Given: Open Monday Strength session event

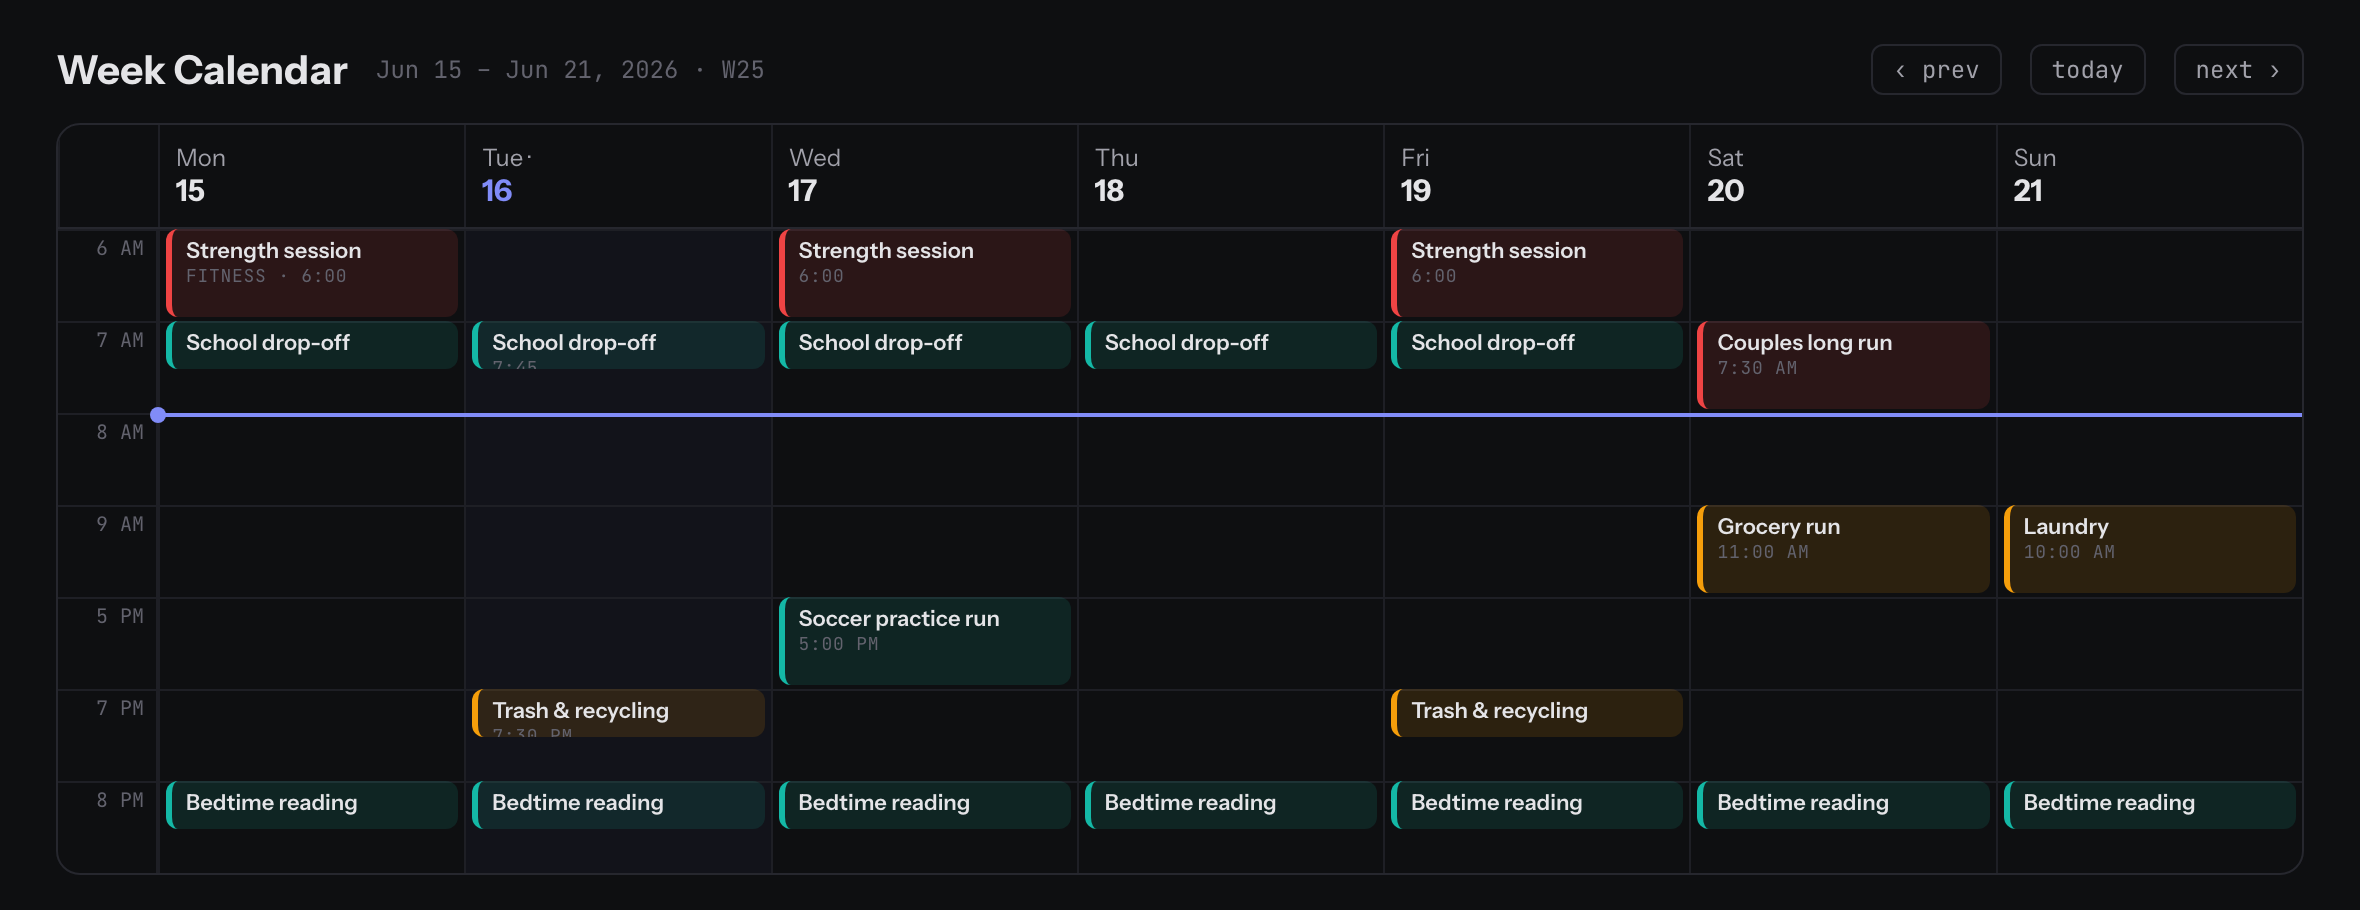Looking at the screenshot, I should (312, 273).
